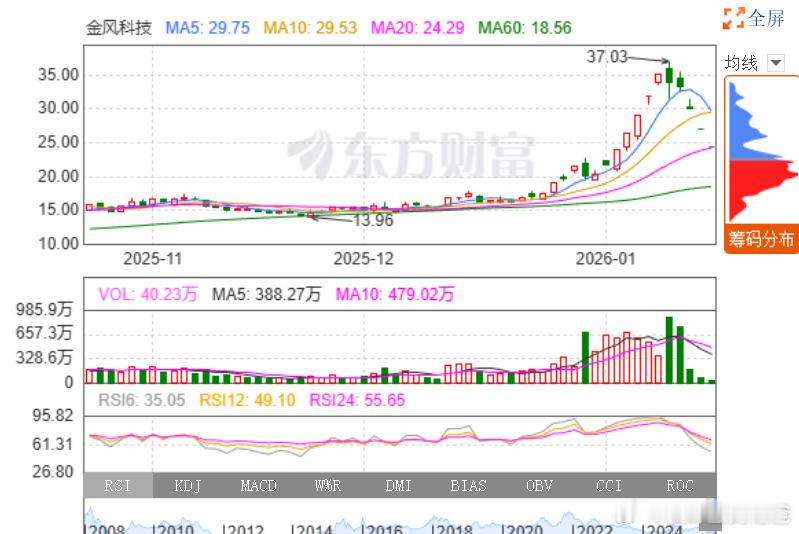Select the OBV indicator tab

coord(539,486)
